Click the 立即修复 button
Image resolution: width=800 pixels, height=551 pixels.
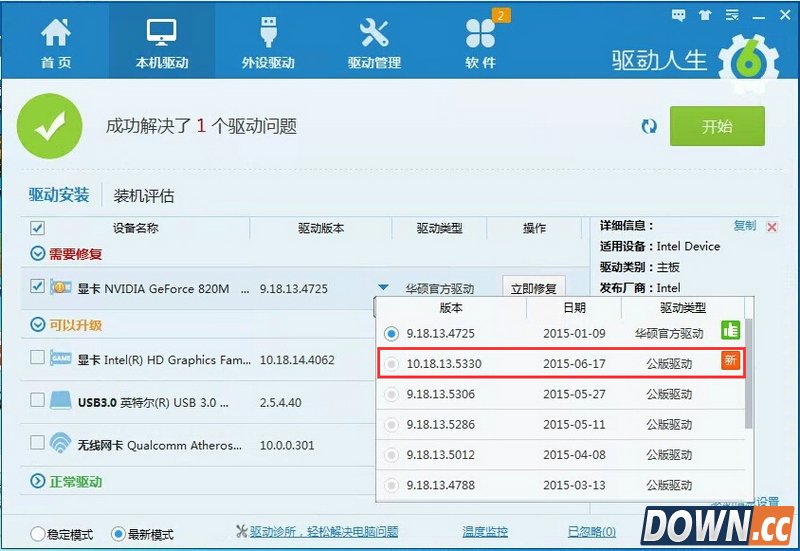[x=534, y=288]
